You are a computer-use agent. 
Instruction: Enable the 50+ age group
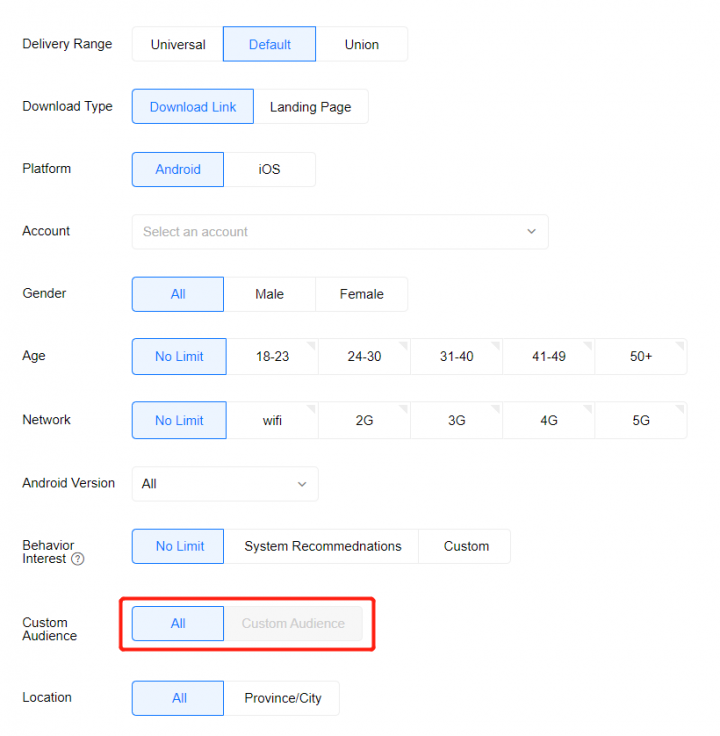point(640,357)
